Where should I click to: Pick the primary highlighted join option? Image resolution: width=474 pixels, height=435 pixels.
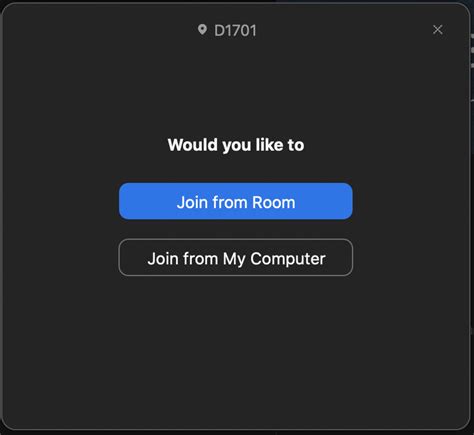236,201
